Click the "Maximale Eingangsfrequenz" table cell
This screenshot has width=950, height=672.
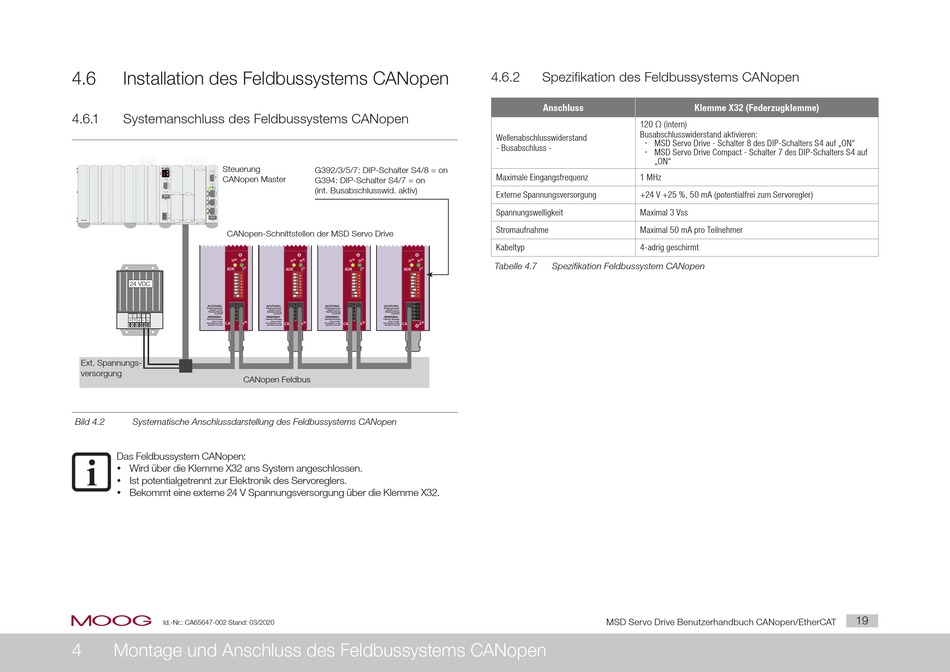pos(563,178)
